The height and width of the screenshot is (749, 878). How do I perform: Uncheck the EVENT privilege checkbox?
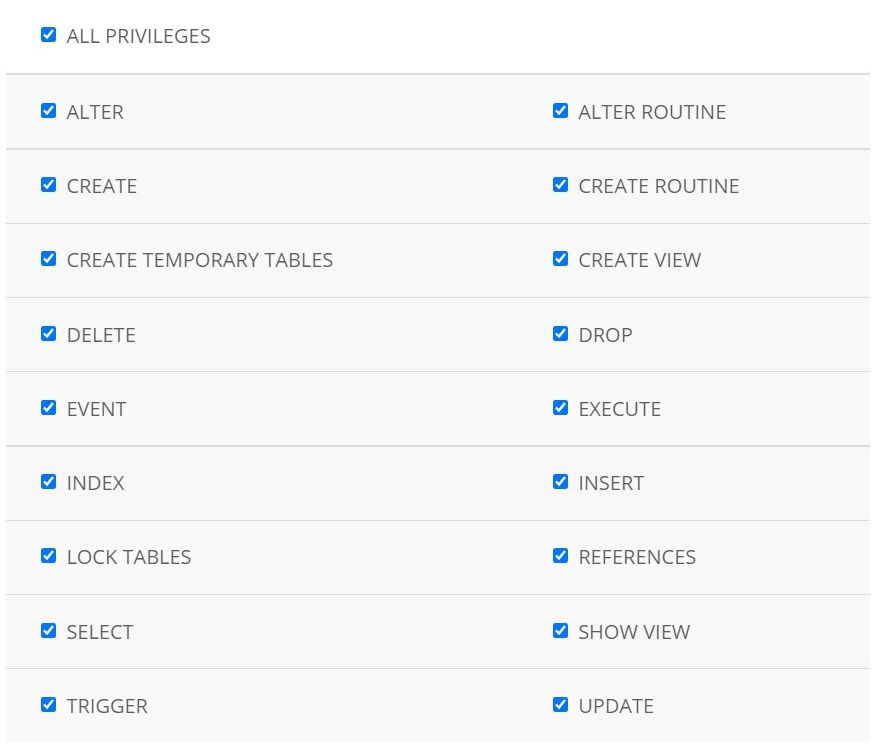(48, 408)
